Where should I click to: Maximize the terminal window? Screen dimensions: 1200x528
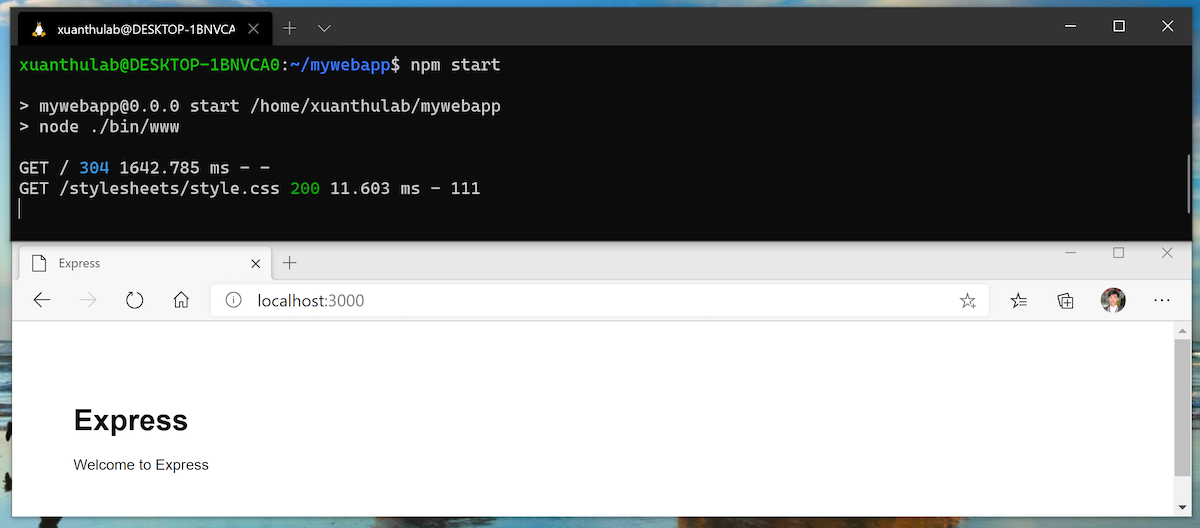1119,27
